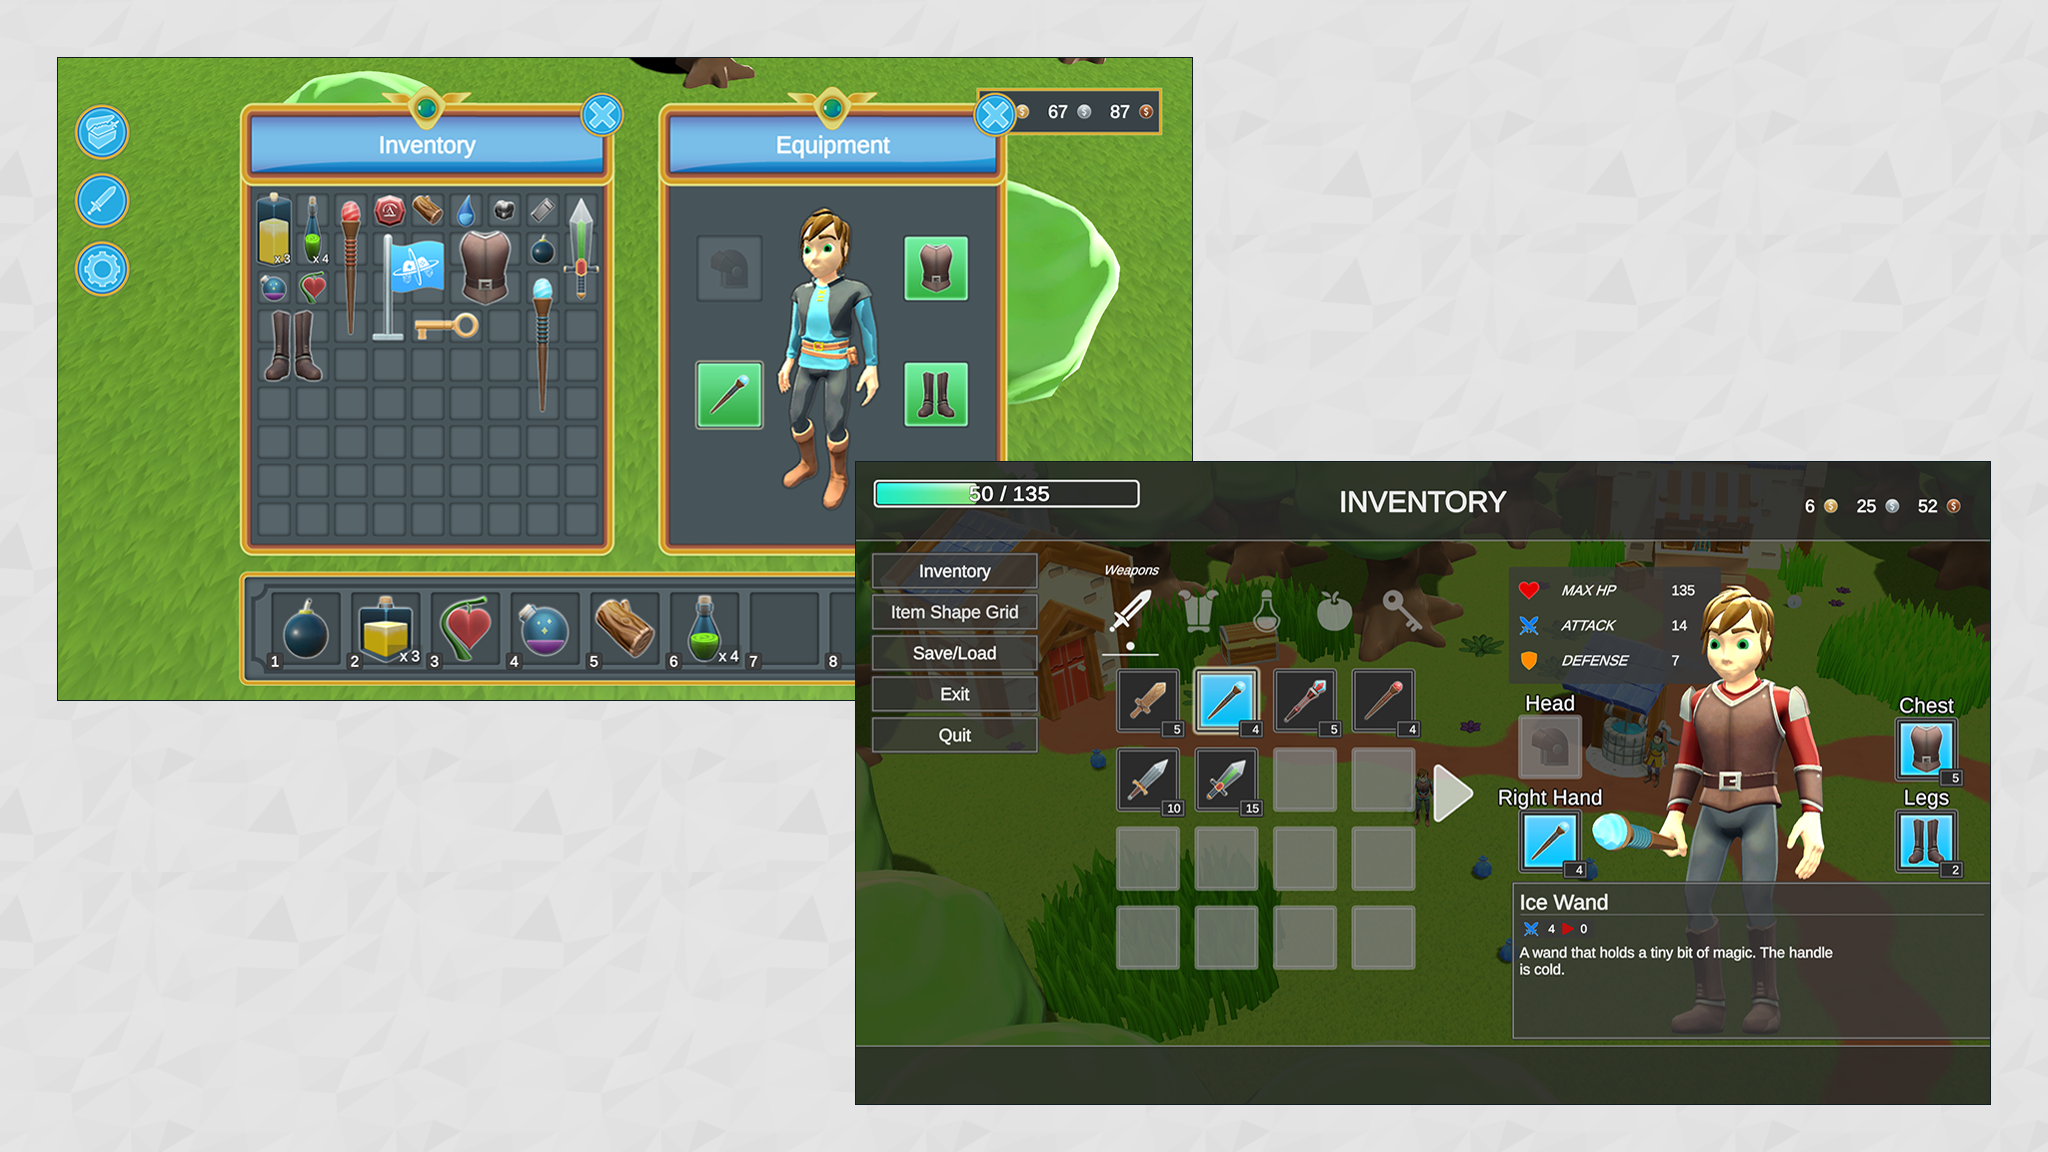Select the Exit menu entry
Viewport: 2048px width, 1152px height.
(956, 692)
